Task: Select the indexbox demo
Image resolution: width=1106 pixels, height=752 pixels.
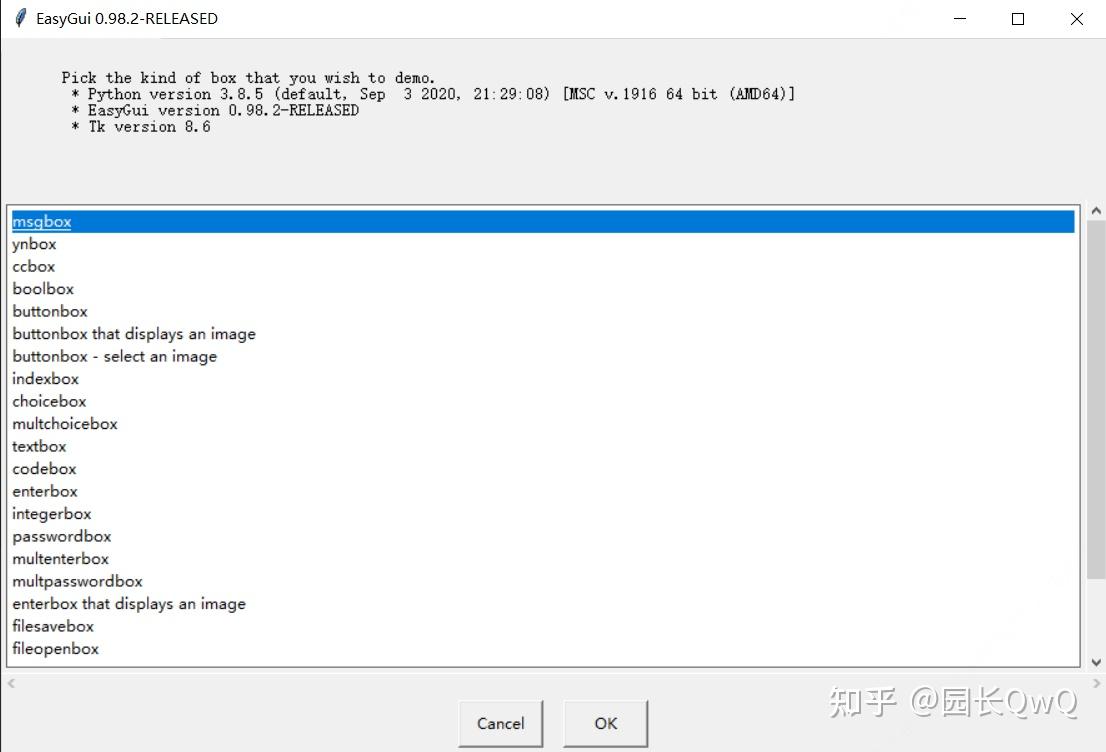Action: (x=45, y=378)
